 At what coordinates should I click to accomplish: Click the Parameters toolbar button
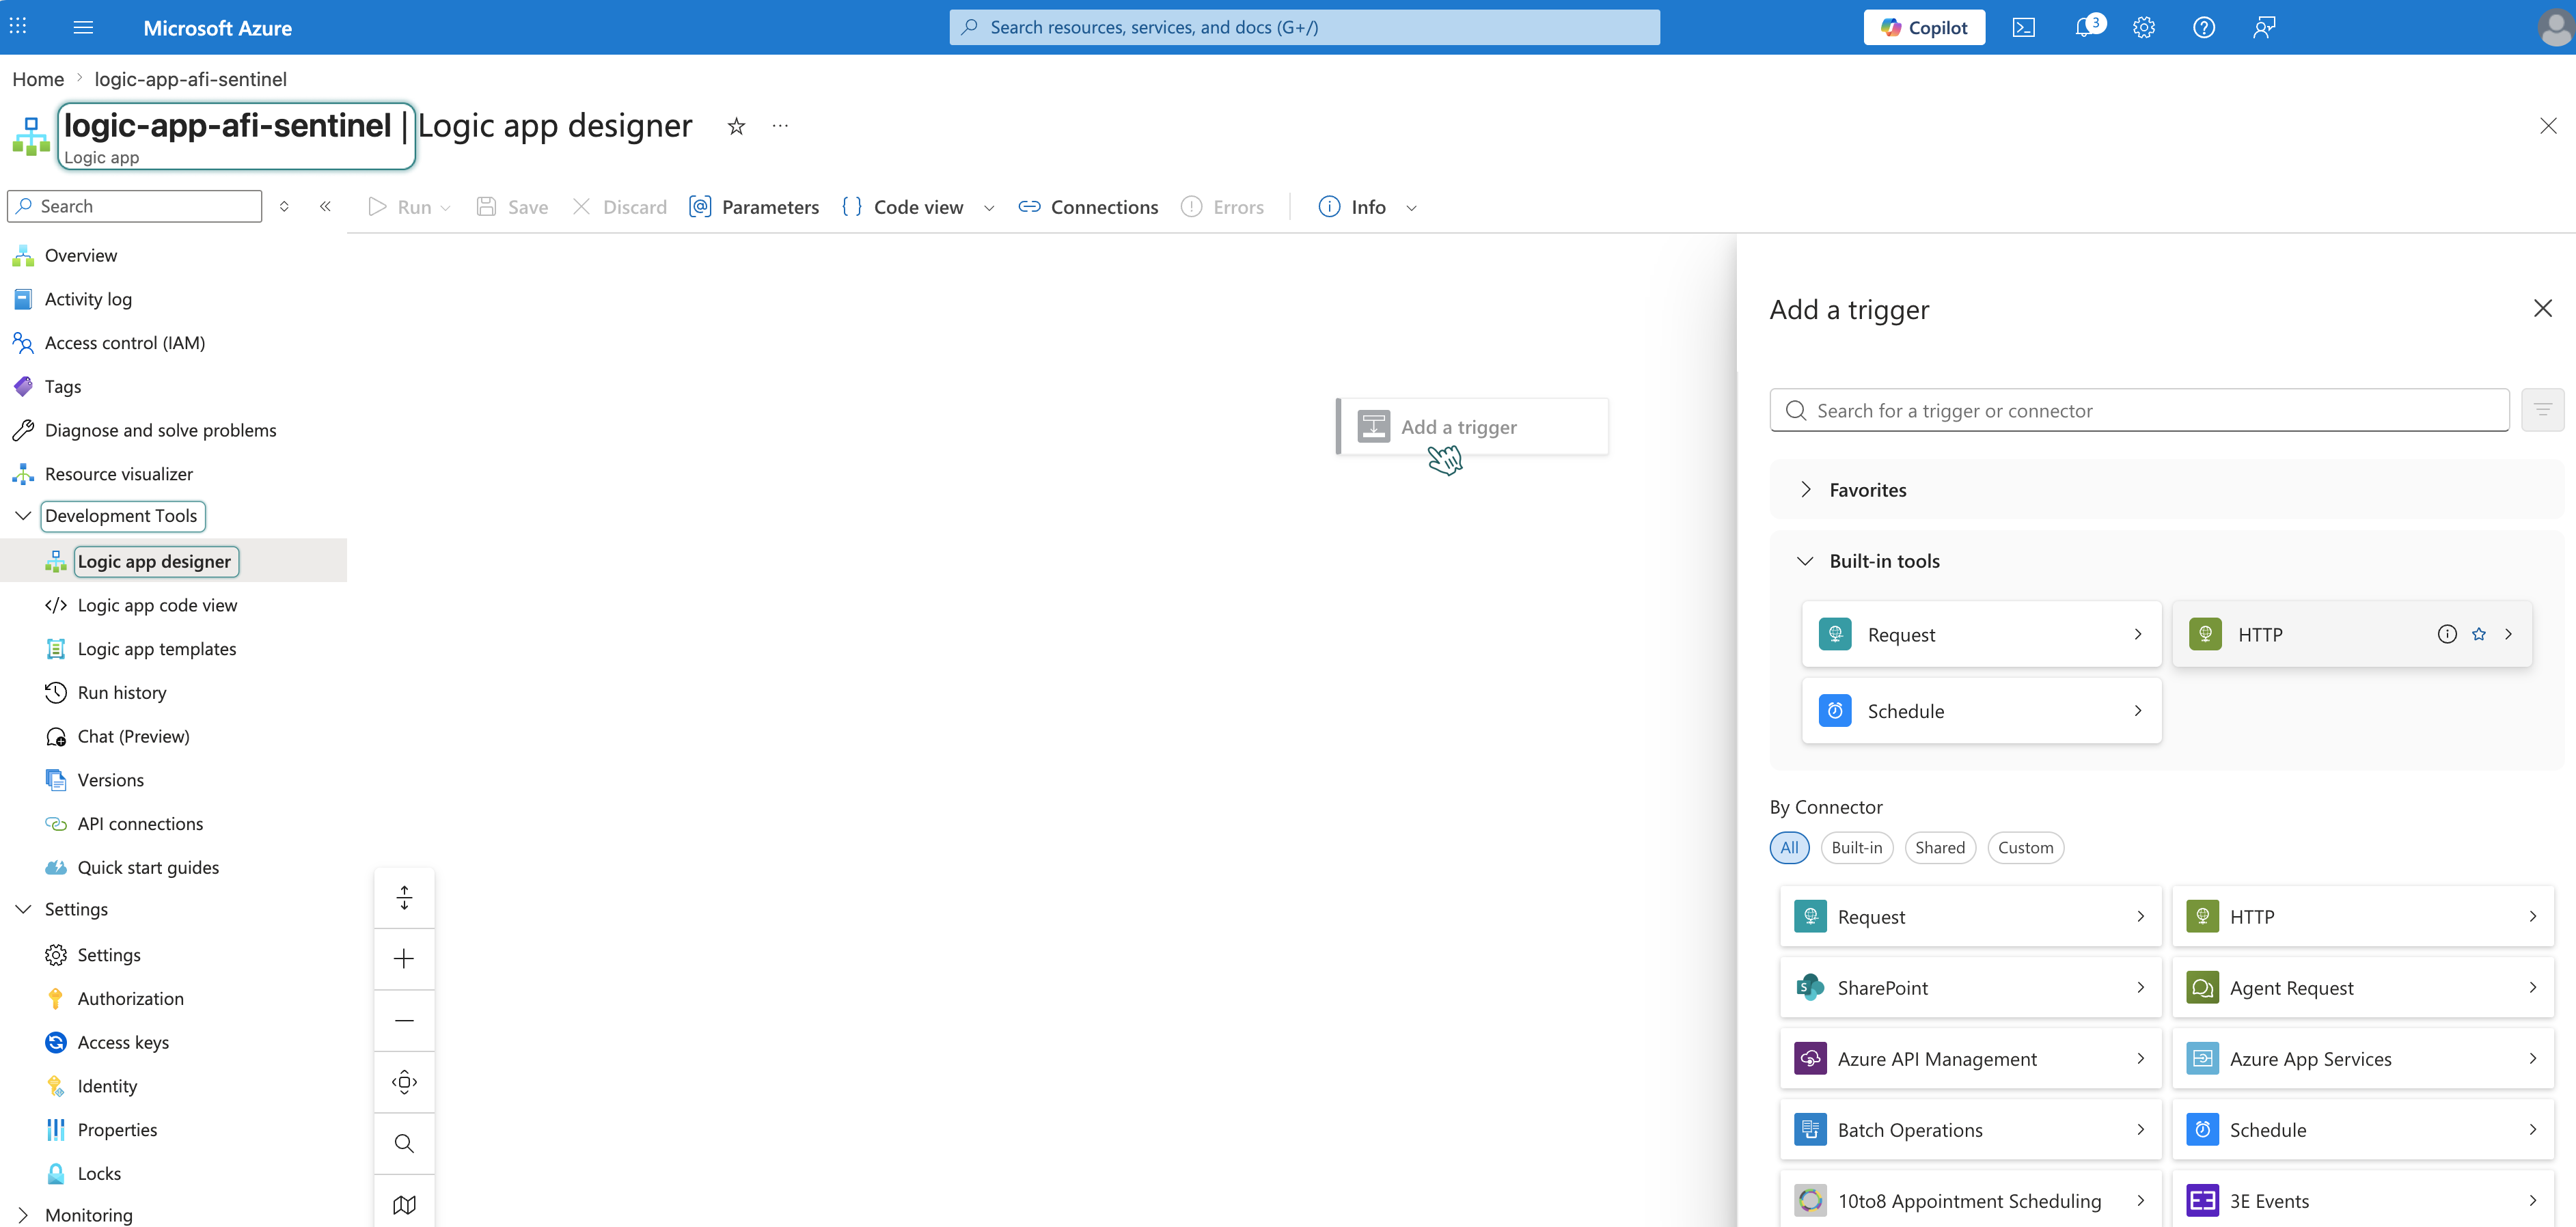point(754,207)
